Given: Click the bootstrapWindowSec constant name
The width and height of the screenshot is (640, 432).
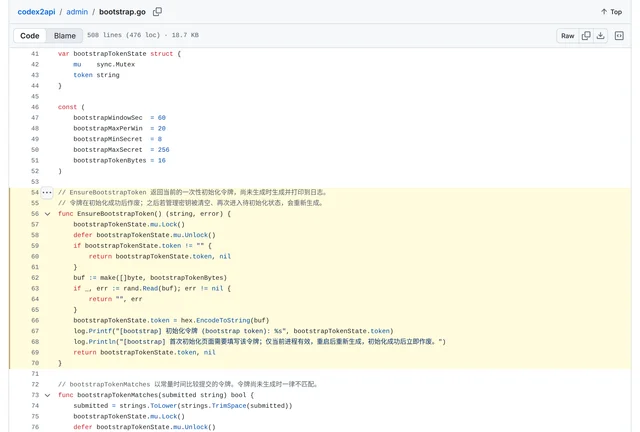Looking at the screenshot, I should 108,118.
